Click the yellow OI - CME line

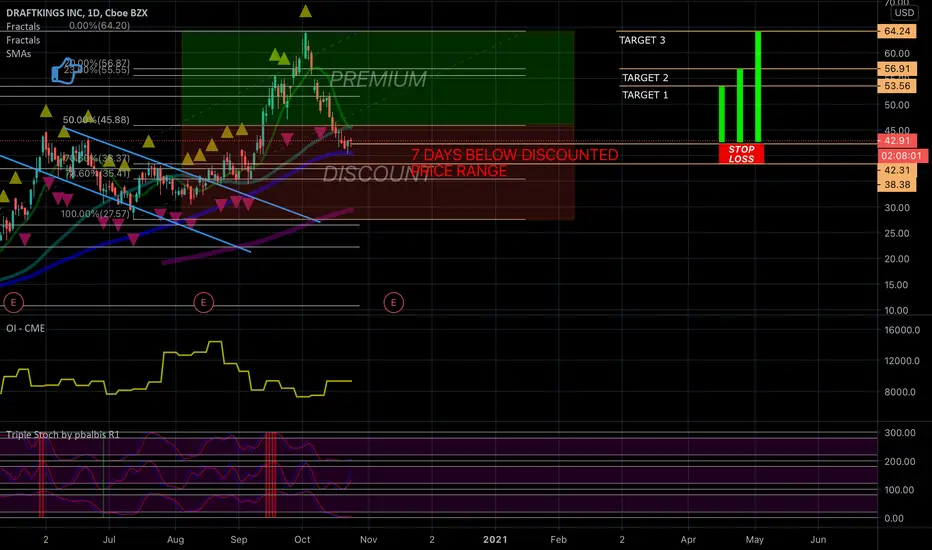point(178,369)
